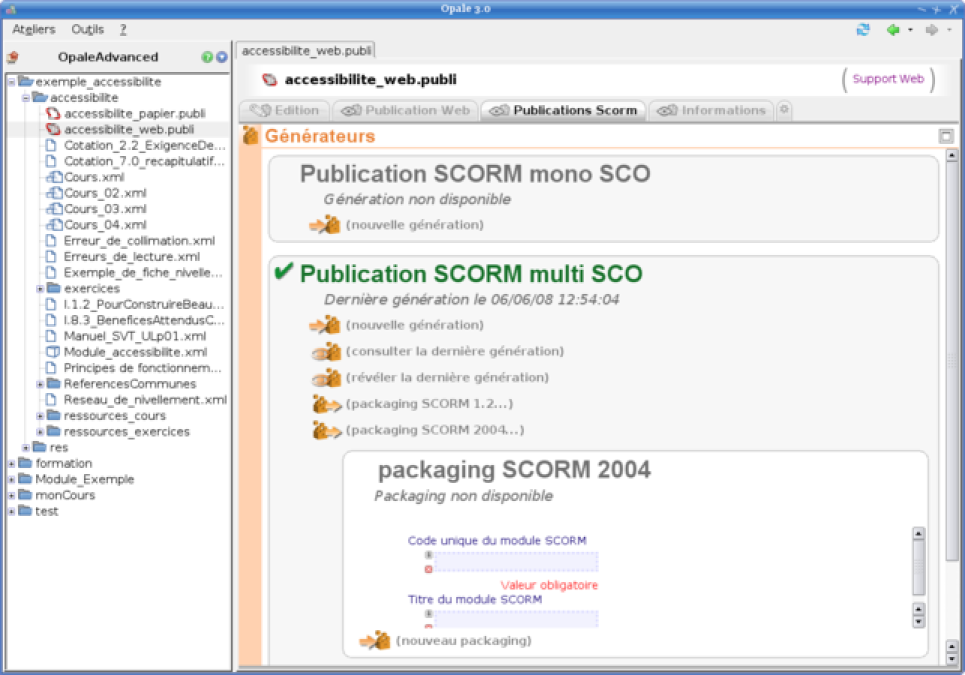The height and width of the screenshot is (675, 965).
Task: Switch to Publication Web tab
Action: tap(406, 111)
